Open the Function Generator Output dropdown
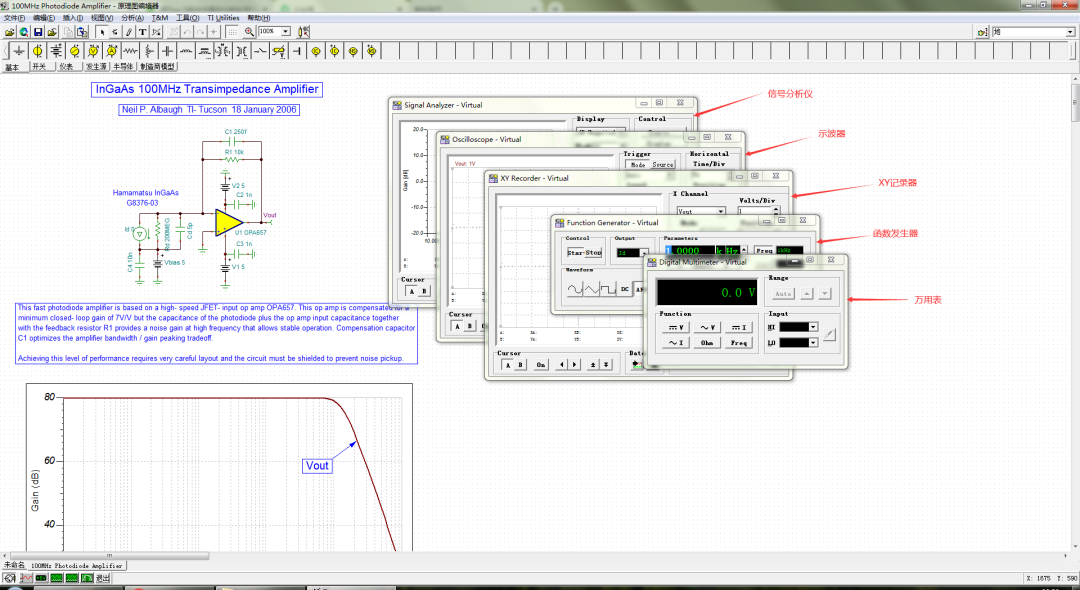The height and width of the screenshot is (590, 1080). [x=644, y=253]
